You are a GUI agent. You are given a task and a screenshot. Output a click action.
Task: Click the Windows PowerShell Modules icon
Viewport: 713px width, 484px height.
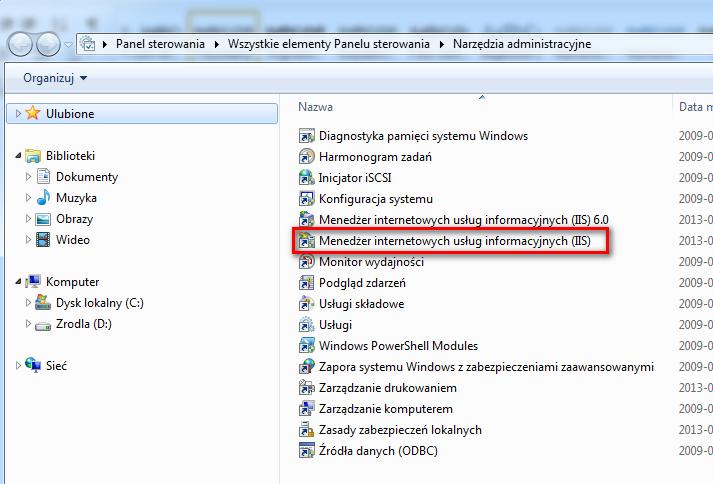point(306,346)
